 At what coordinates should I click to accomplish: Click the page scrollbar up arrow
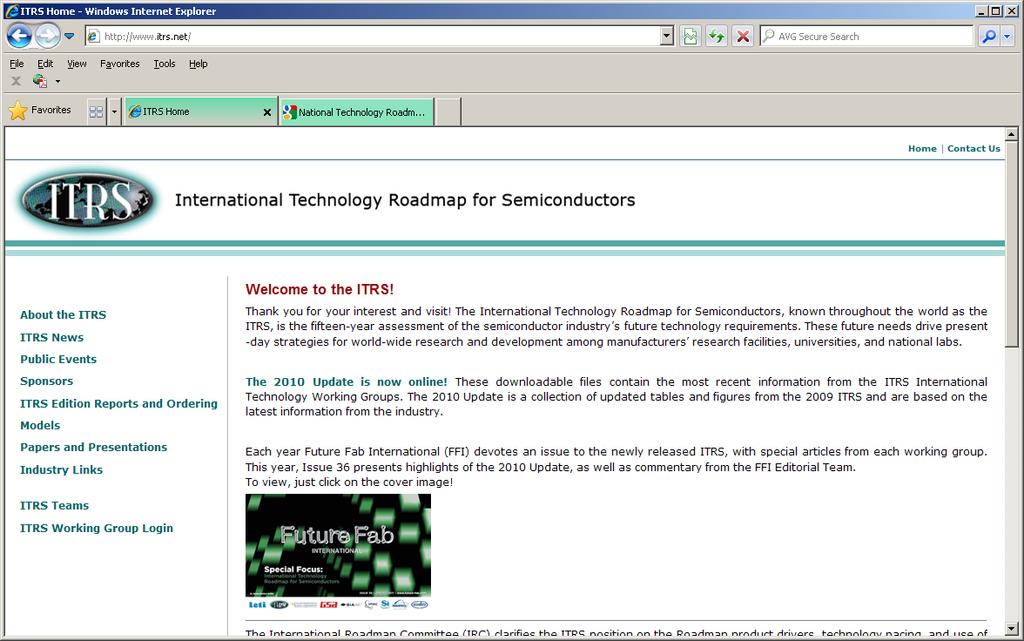(x=1012, y=134)
